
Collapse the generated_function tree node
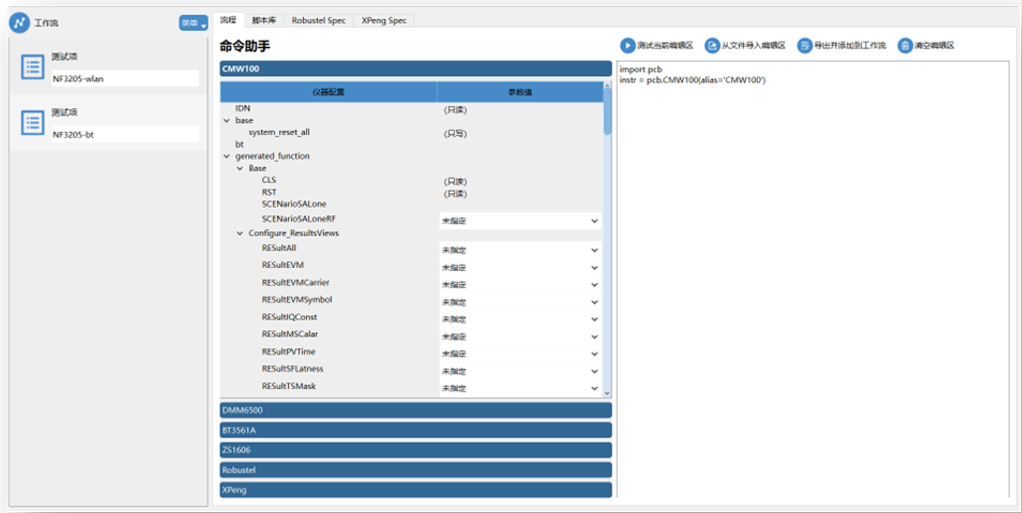point(226,157)
